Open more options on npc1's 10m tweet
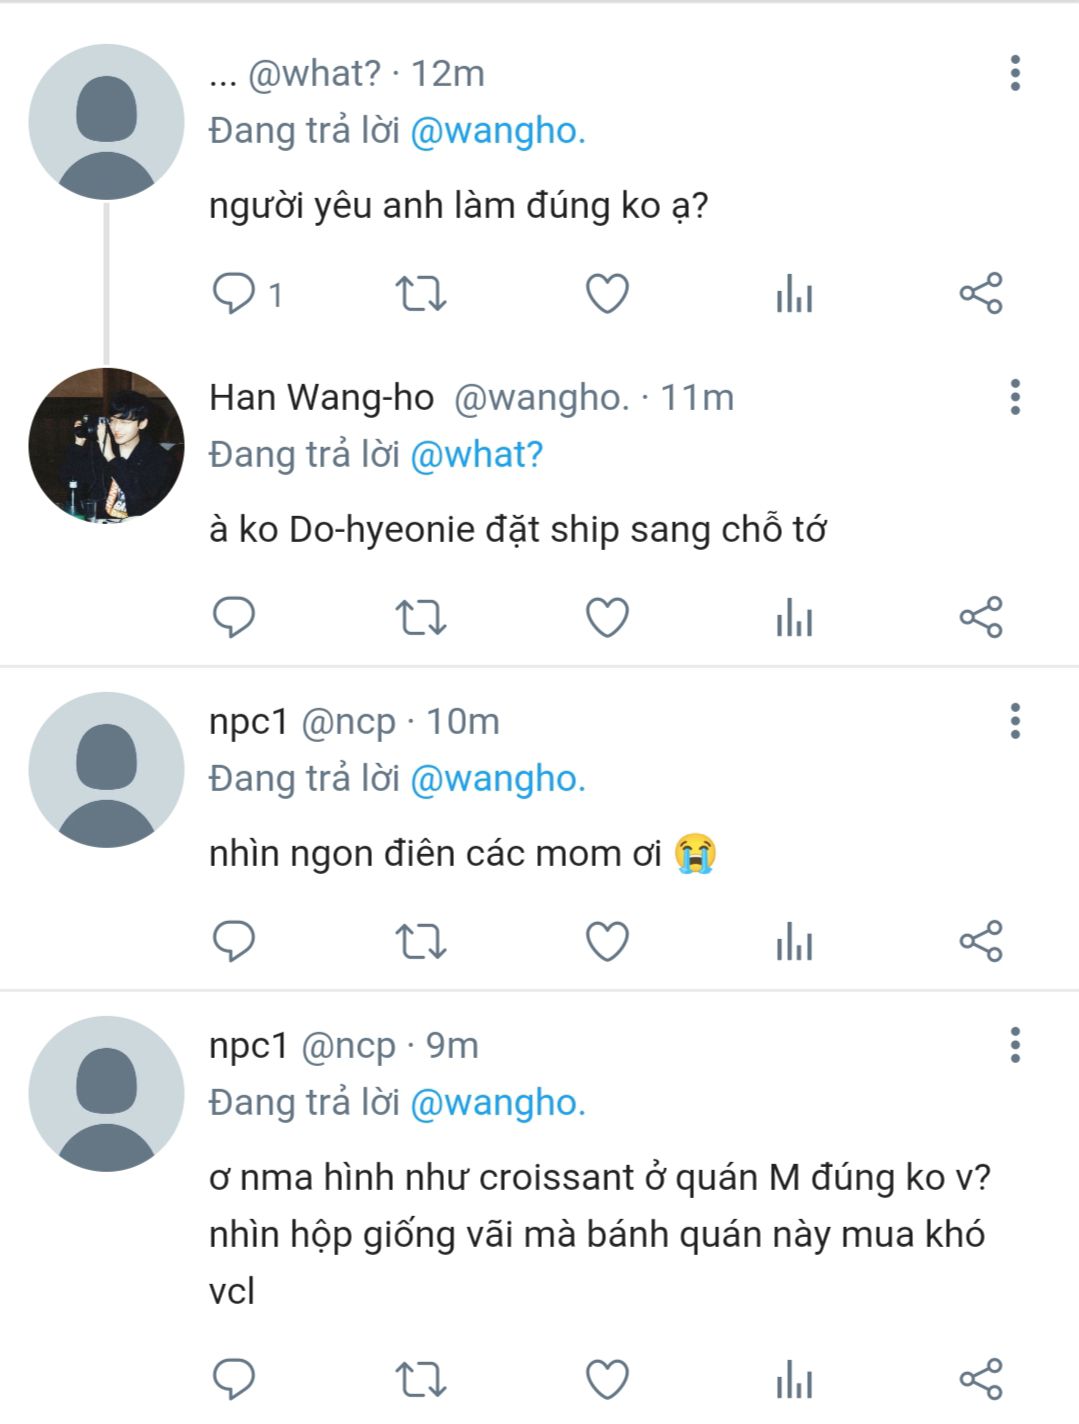Image resolution: width=1079 pixels, height=1424 pixels. click(1015, 721)
